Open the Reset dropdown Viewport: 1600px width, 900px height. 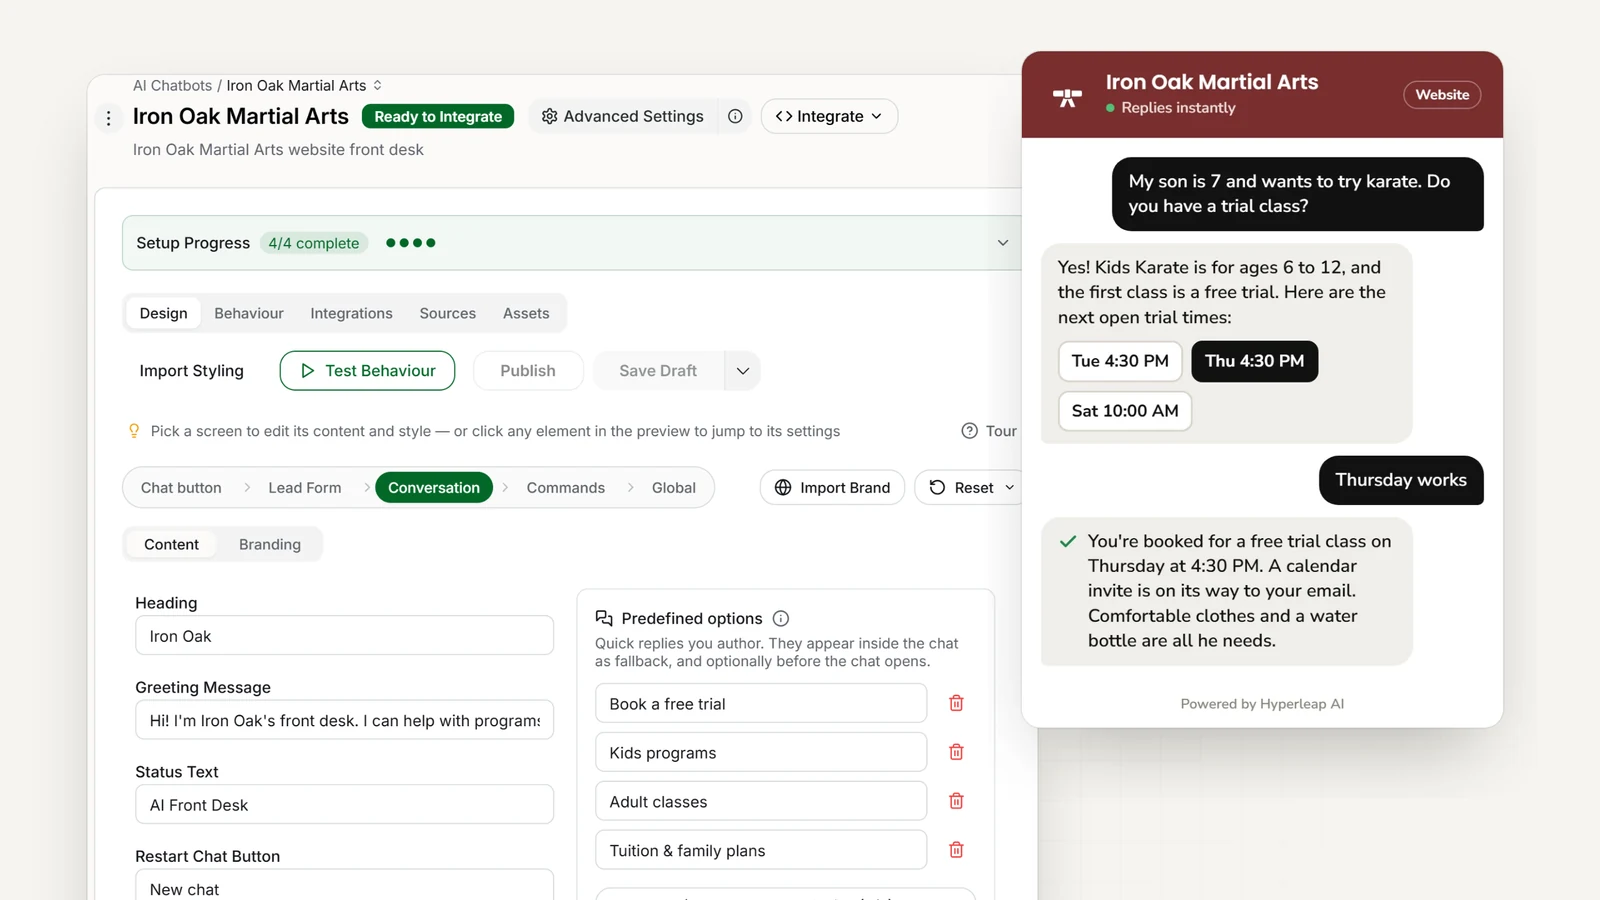(x=971, y=488)
